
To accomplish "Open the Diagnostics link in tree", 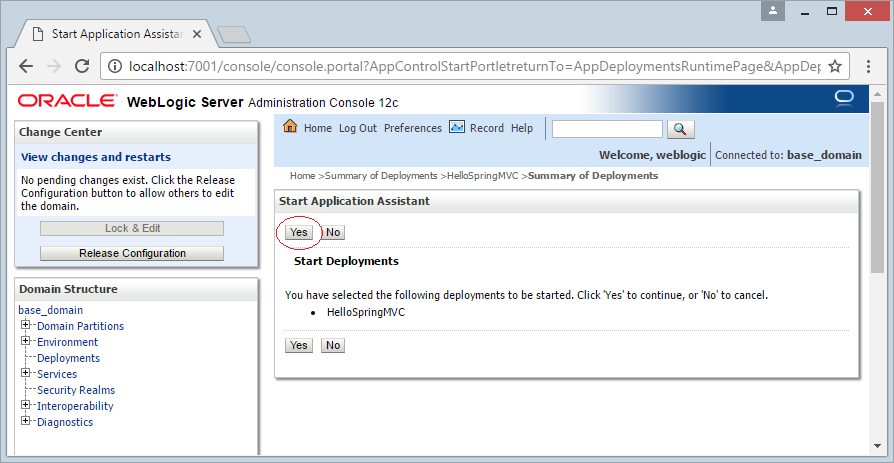I will coord(65,422).
